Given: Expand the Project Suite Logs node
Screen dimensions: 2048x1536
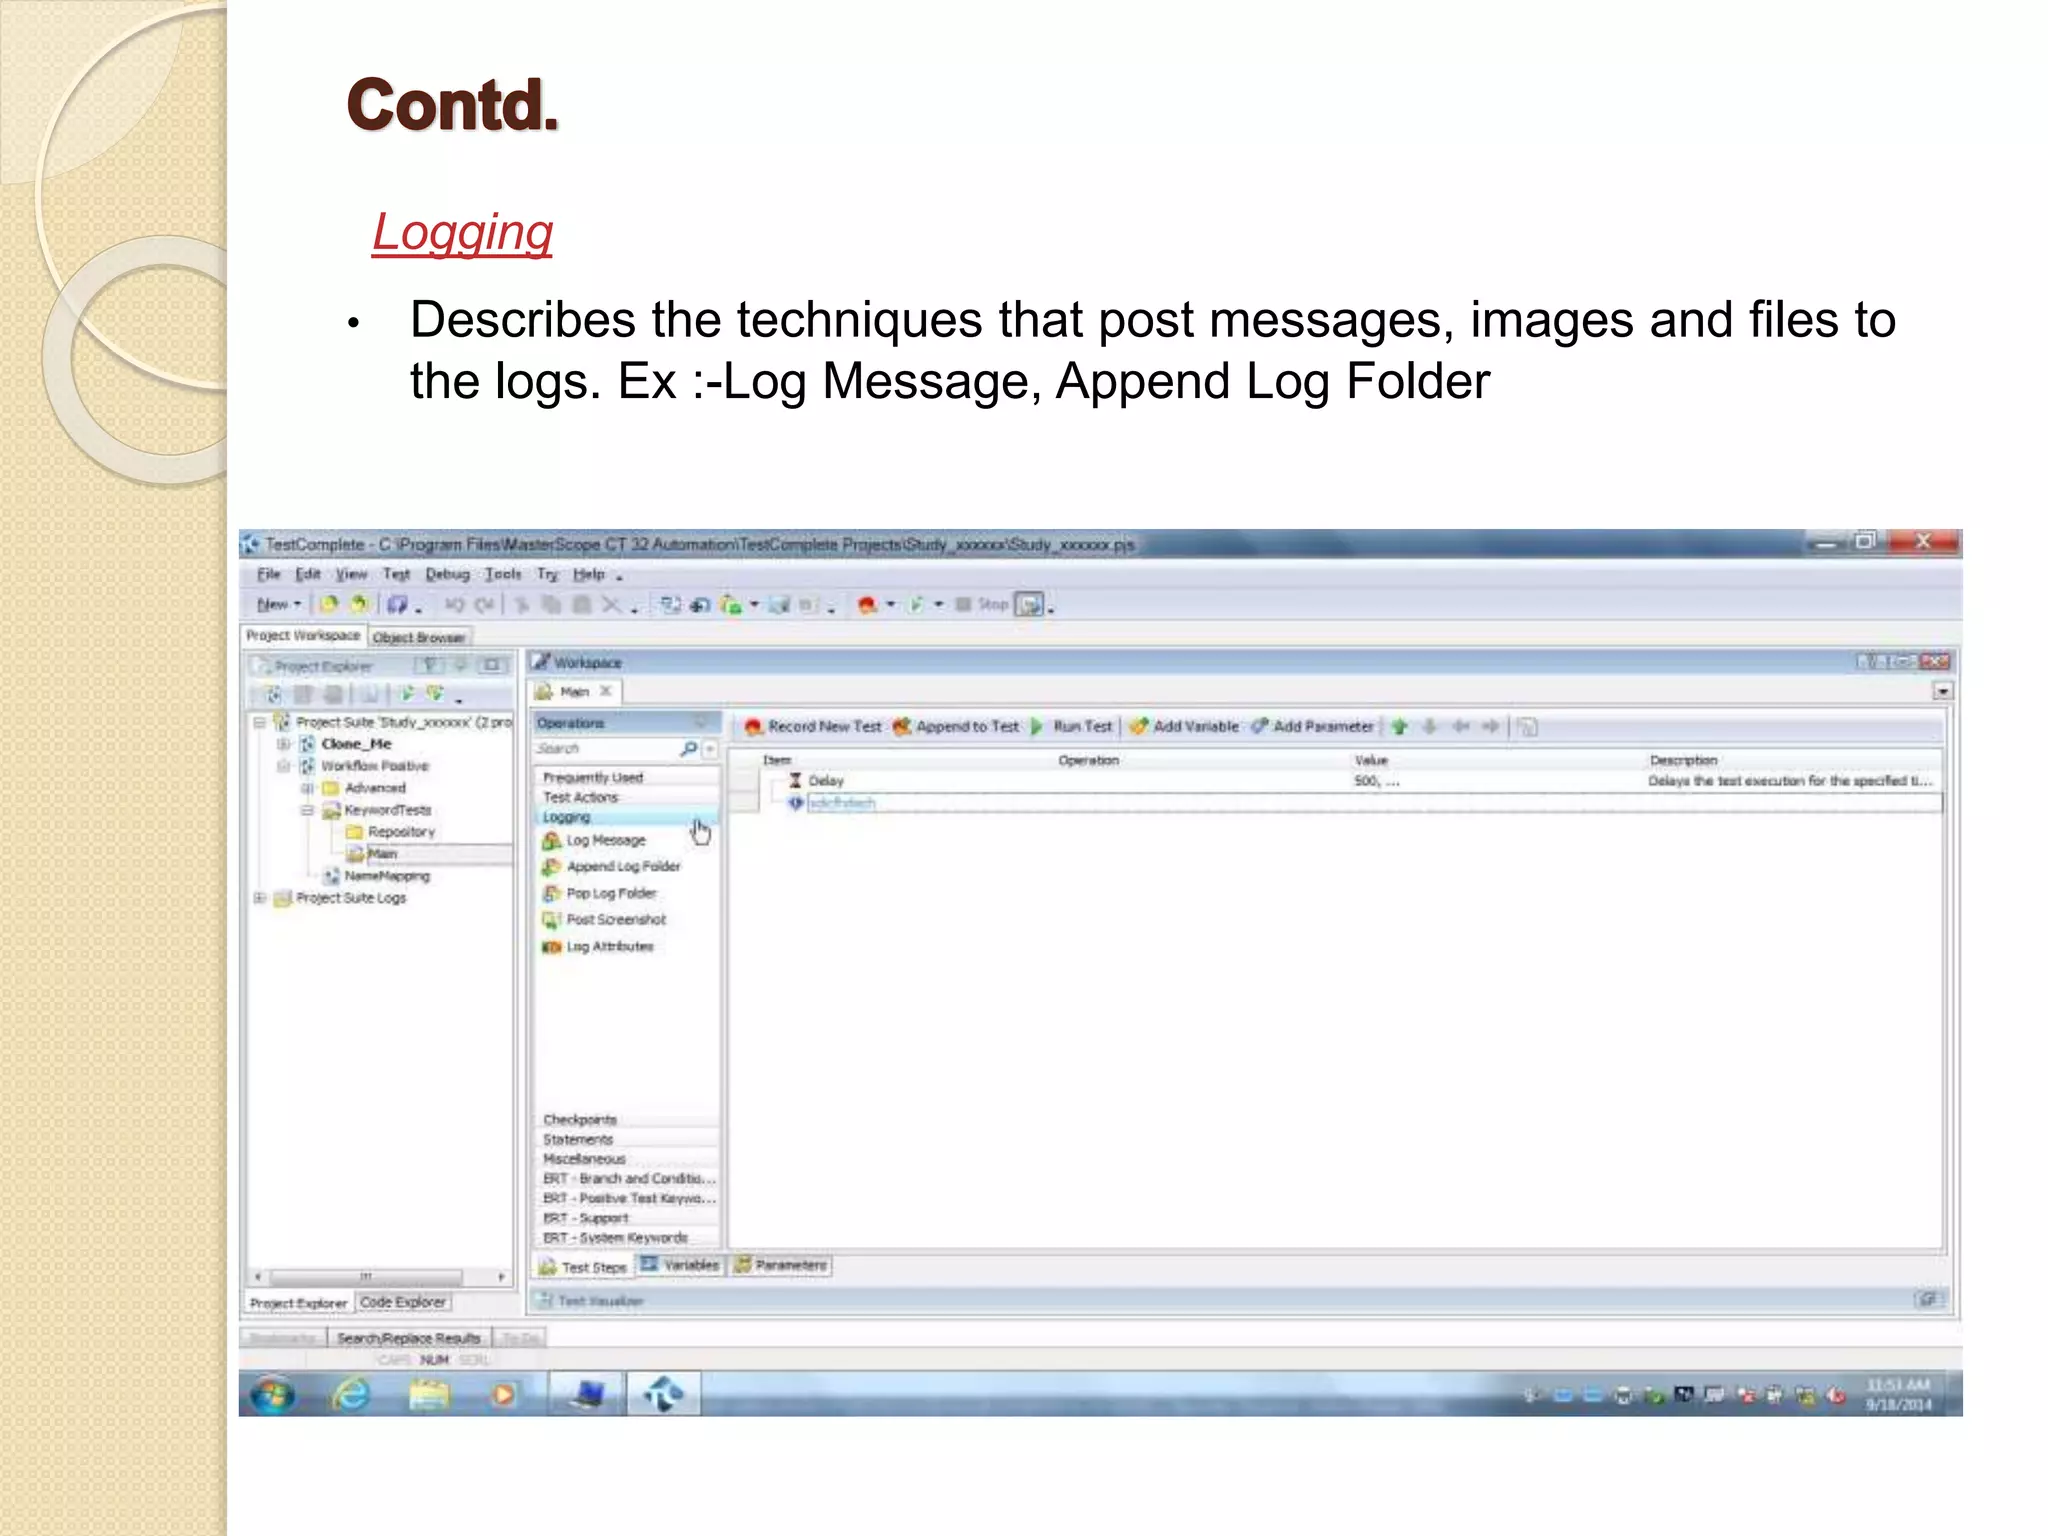Looking at the screenshot, I should tap(260, 898).
